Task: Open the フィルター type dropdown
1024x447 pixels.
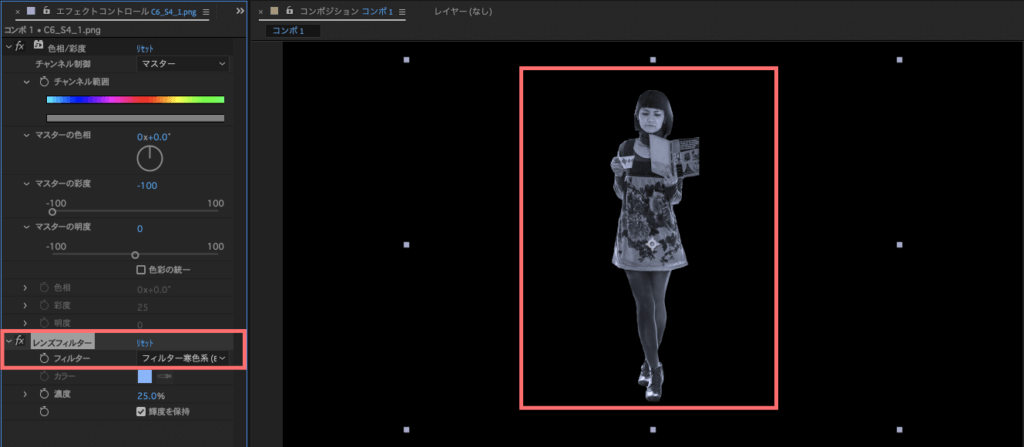Action: pos(182,358)
